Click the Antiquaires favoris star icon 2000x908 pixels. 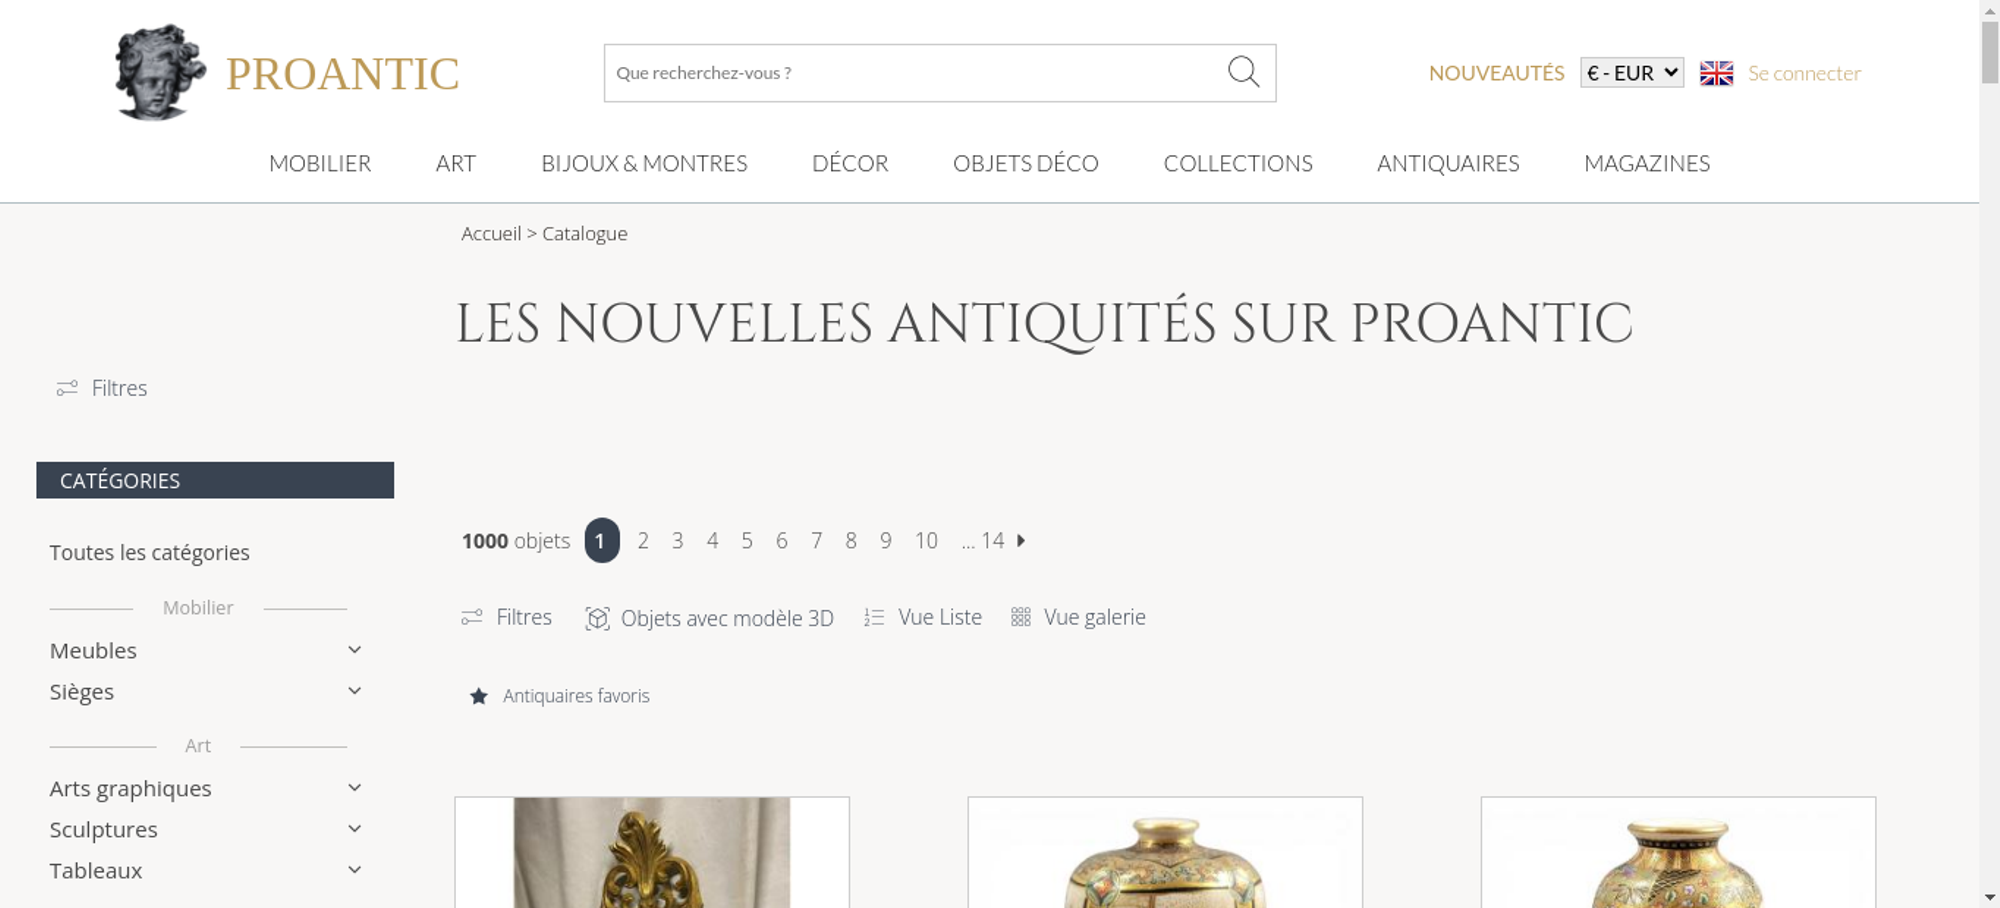pos(479,696)
